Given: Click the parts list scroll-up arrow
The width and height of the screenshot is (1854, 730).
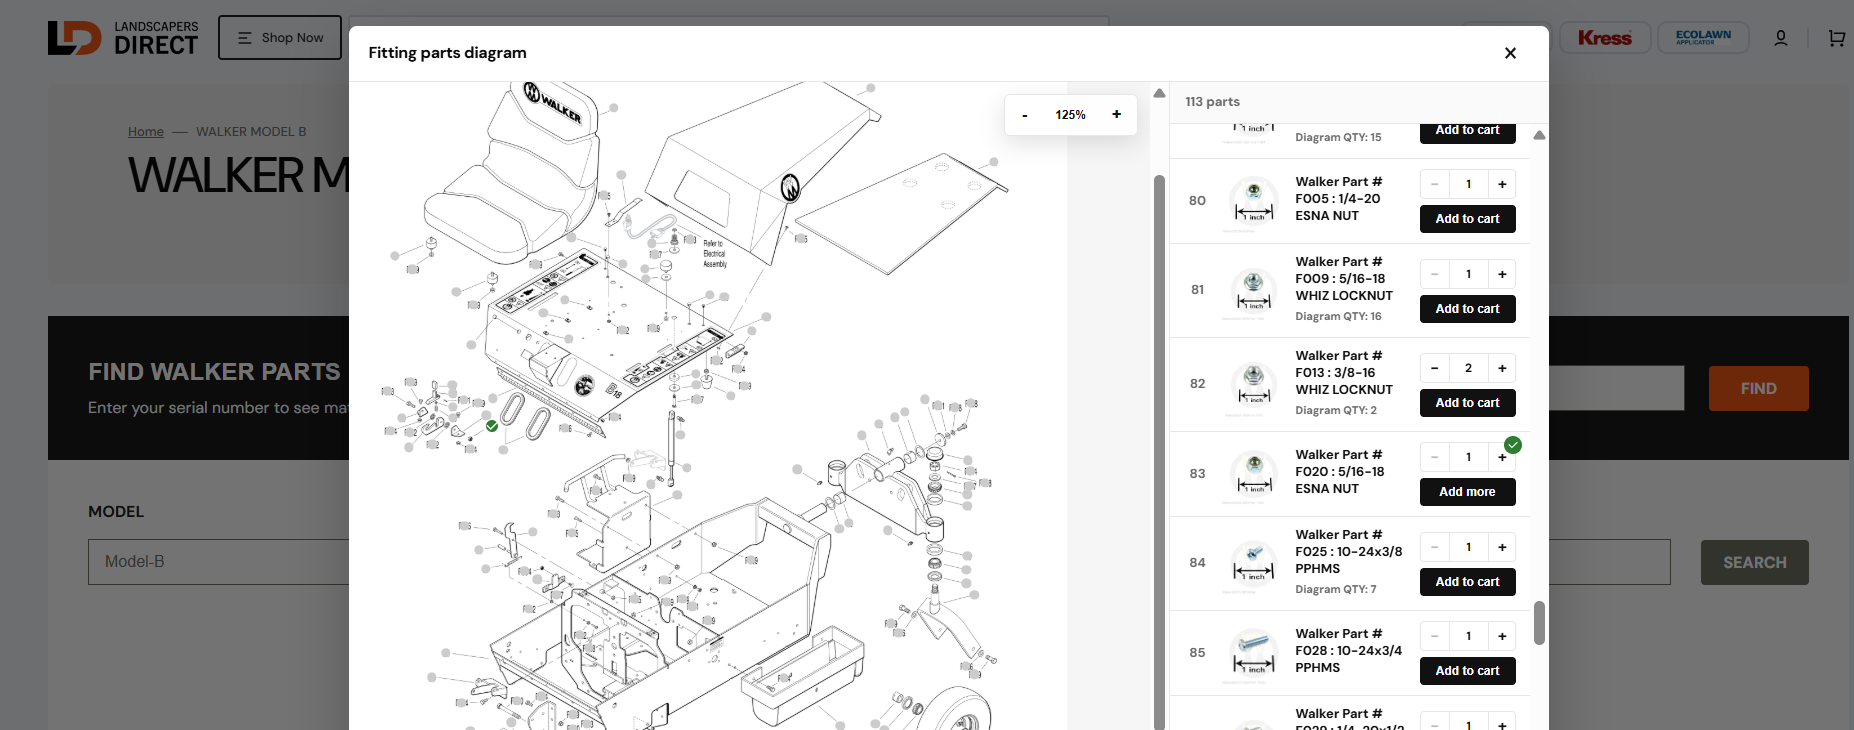Looking at the screenshot, I should pos(1539,135).
